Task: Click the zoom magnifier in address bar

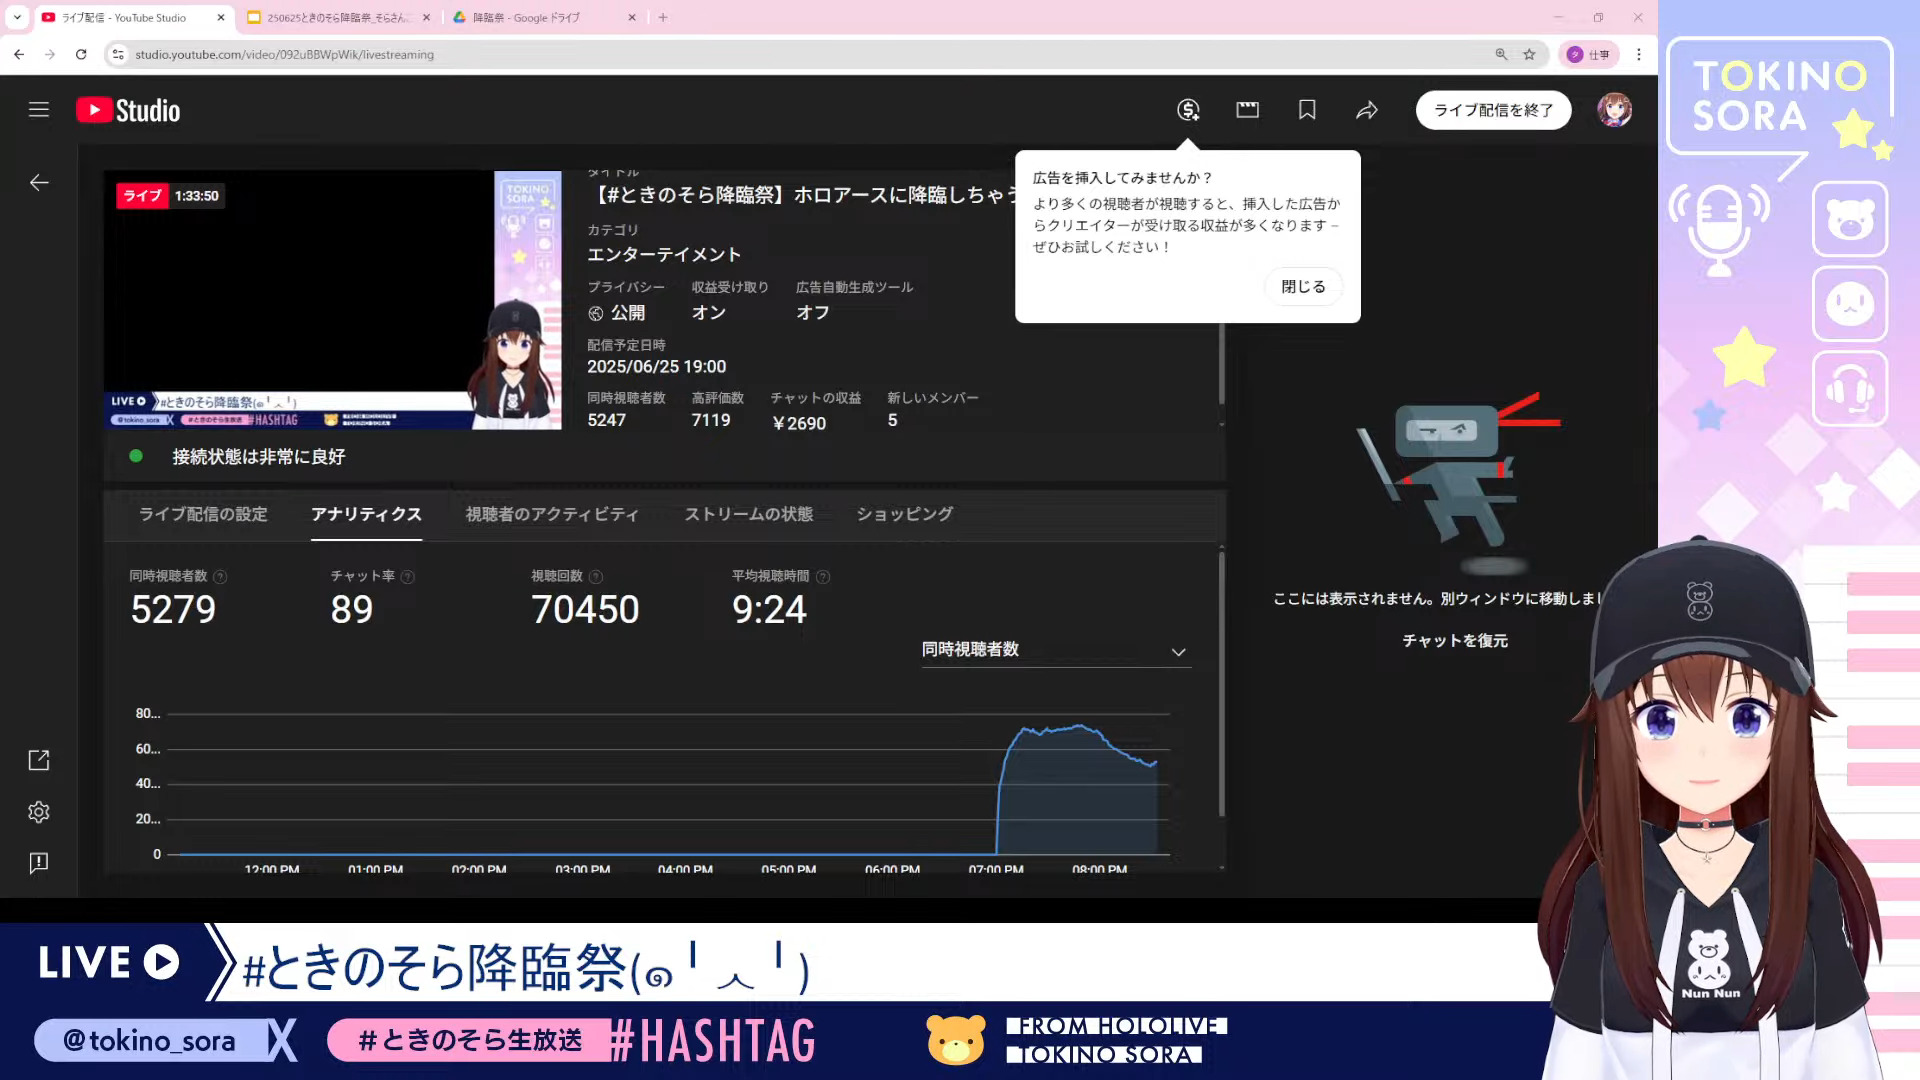Action: click(1501, 54)
